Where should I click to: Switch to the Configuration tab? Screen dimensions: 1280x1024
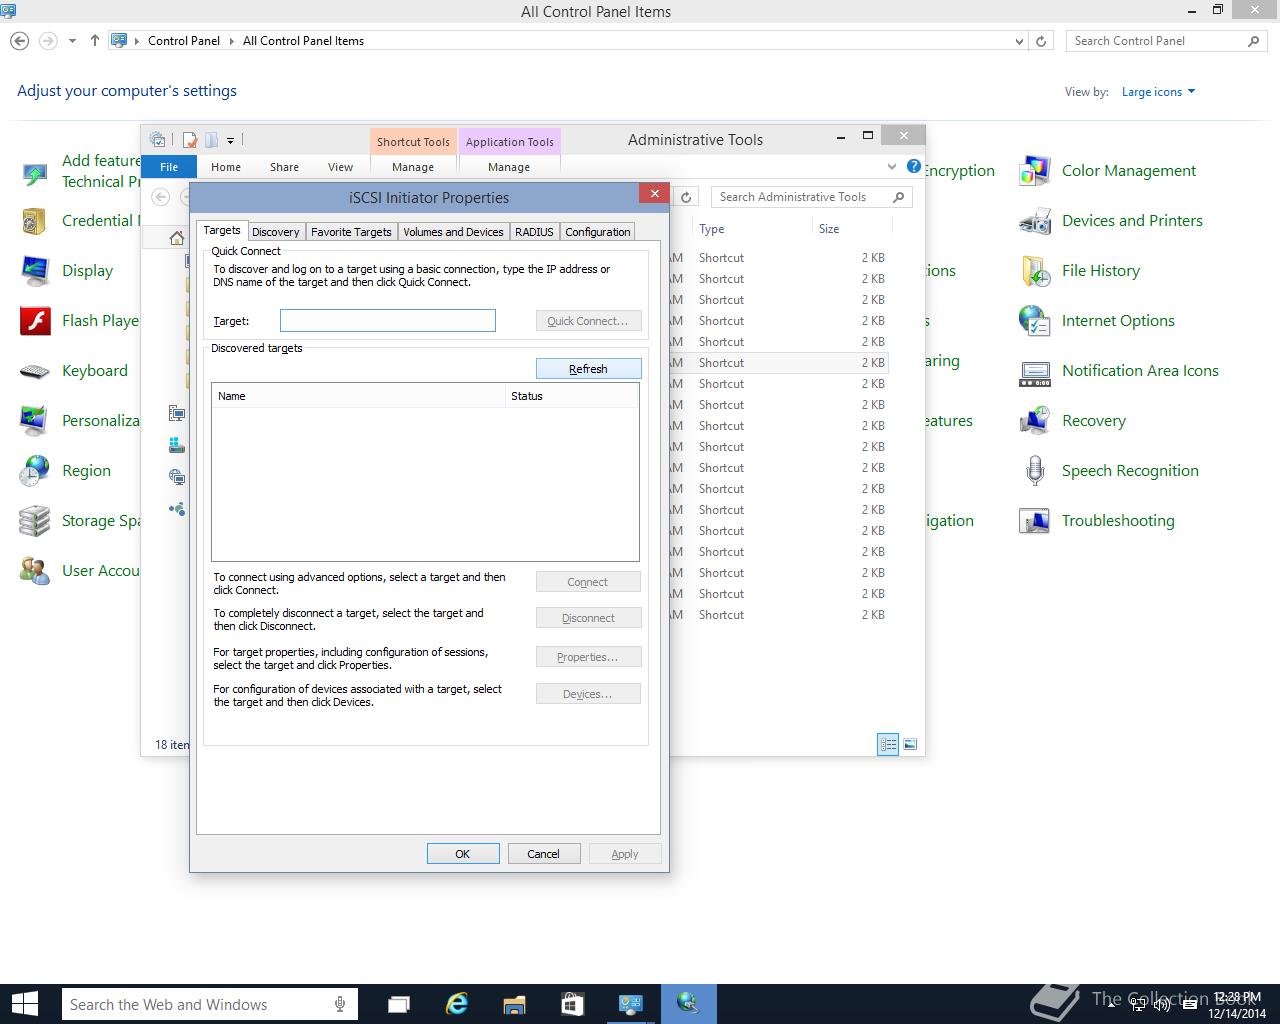[597, 232]
